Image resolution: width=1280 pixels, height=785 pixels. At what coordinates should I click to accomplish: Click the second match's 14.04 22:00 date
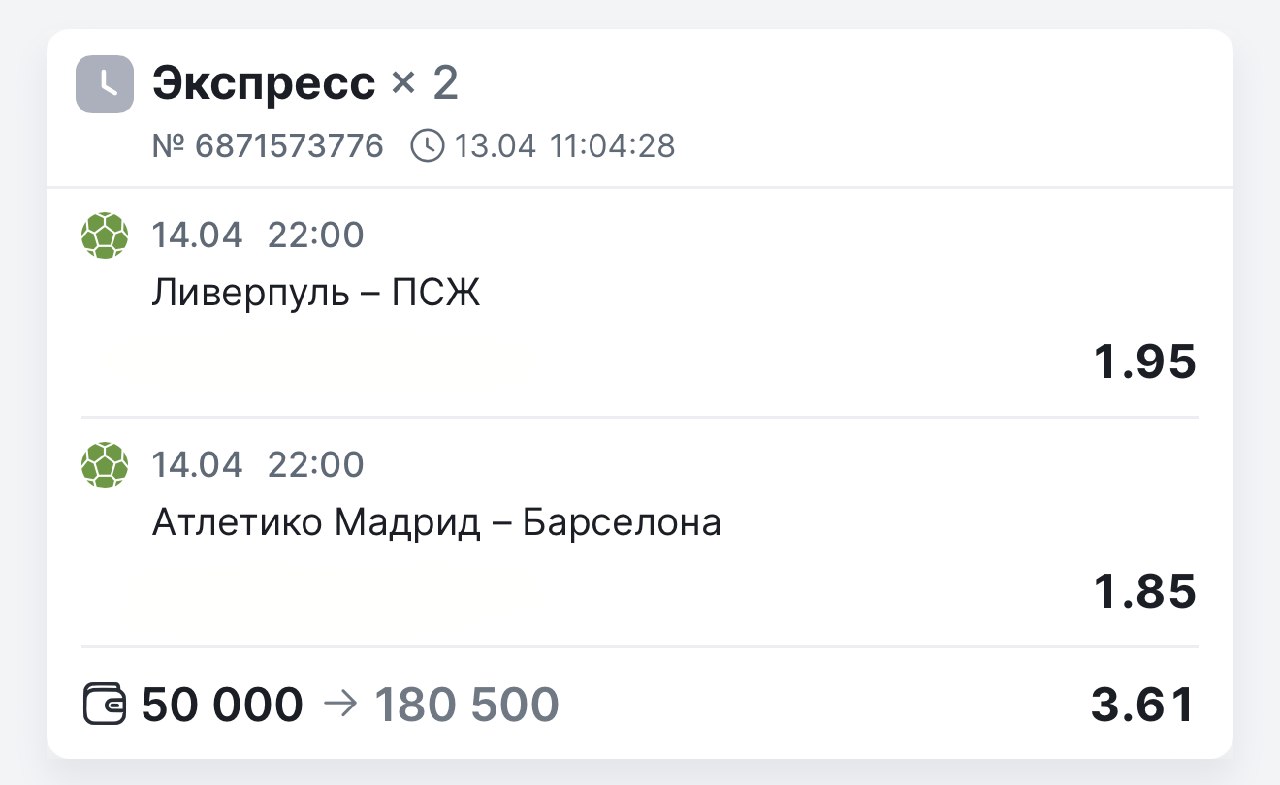258,466
